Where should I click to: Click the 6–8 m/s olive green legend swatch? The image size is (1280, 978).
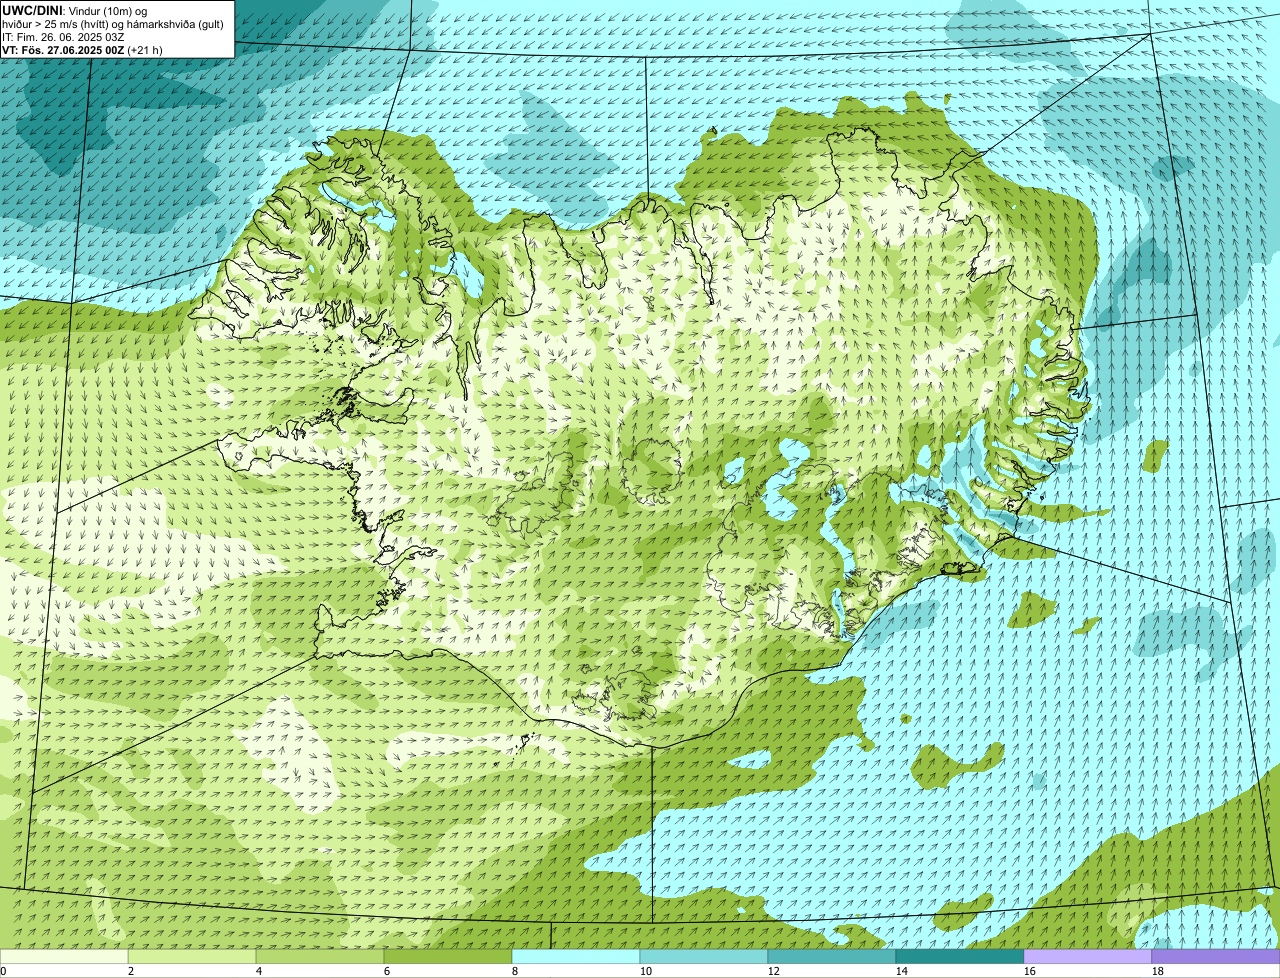(x=448, y=956)
